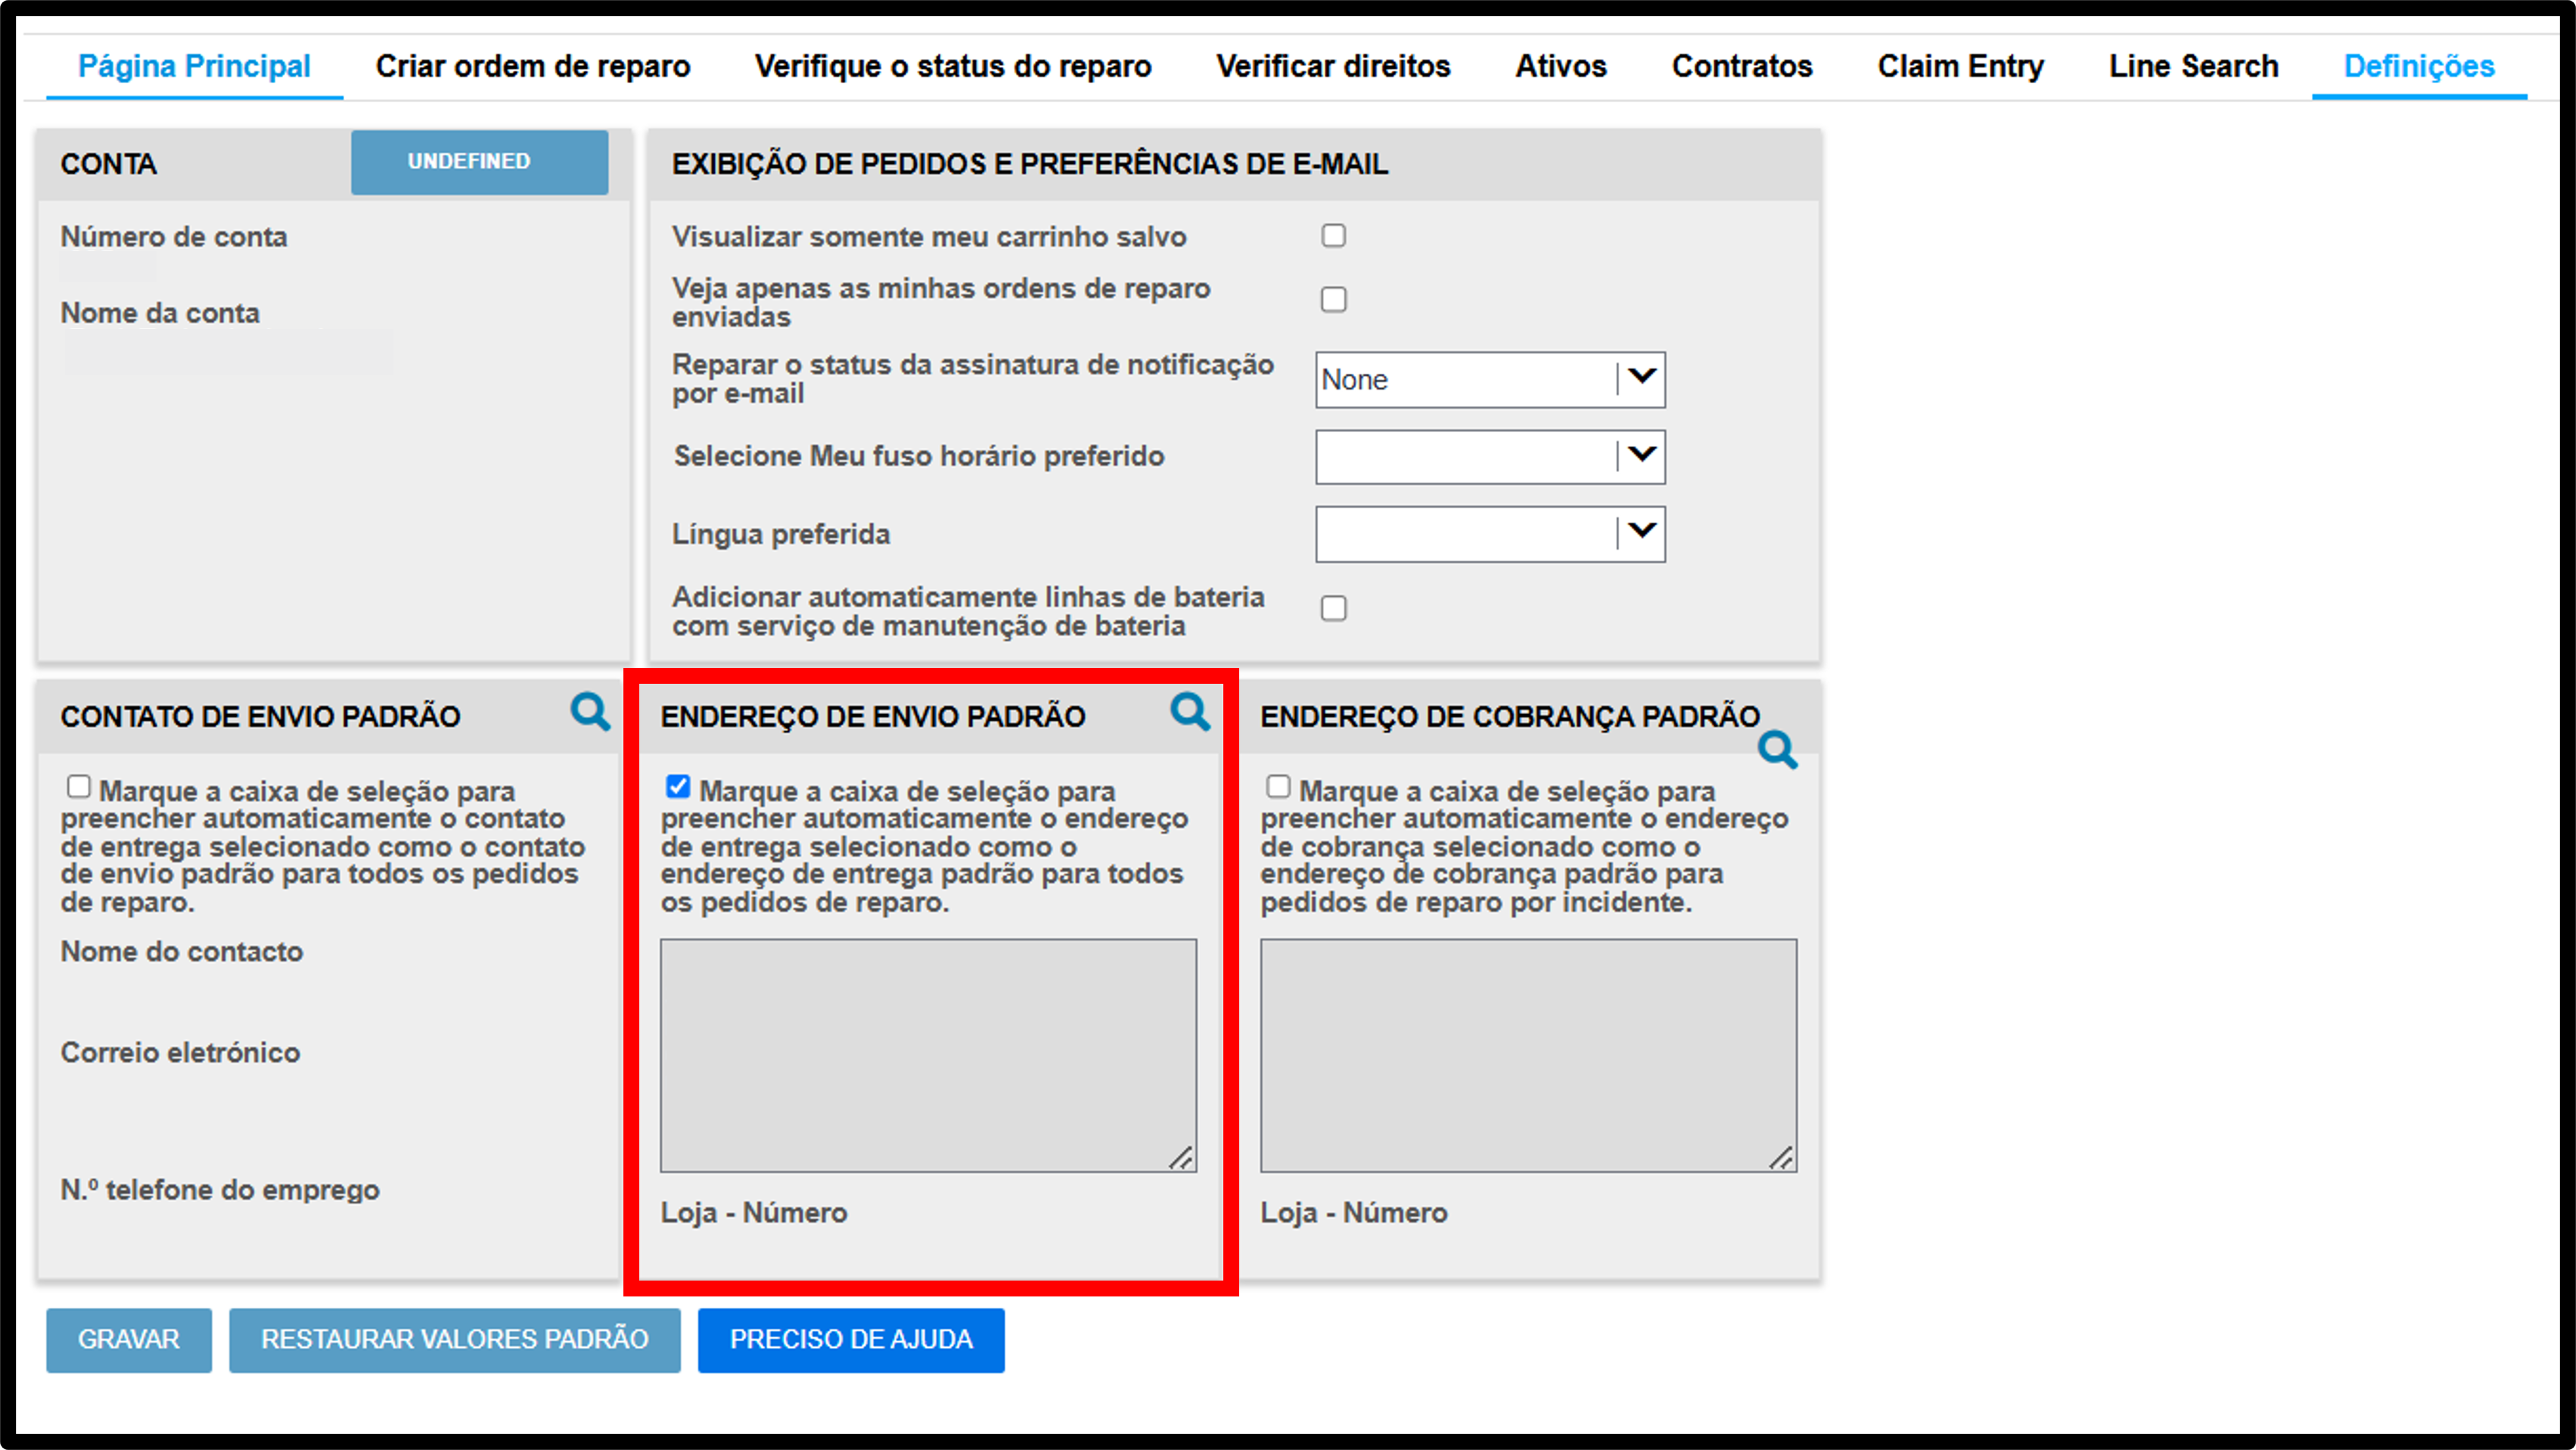Grab the shipping address text area resize handle

coord(1181,1157)
